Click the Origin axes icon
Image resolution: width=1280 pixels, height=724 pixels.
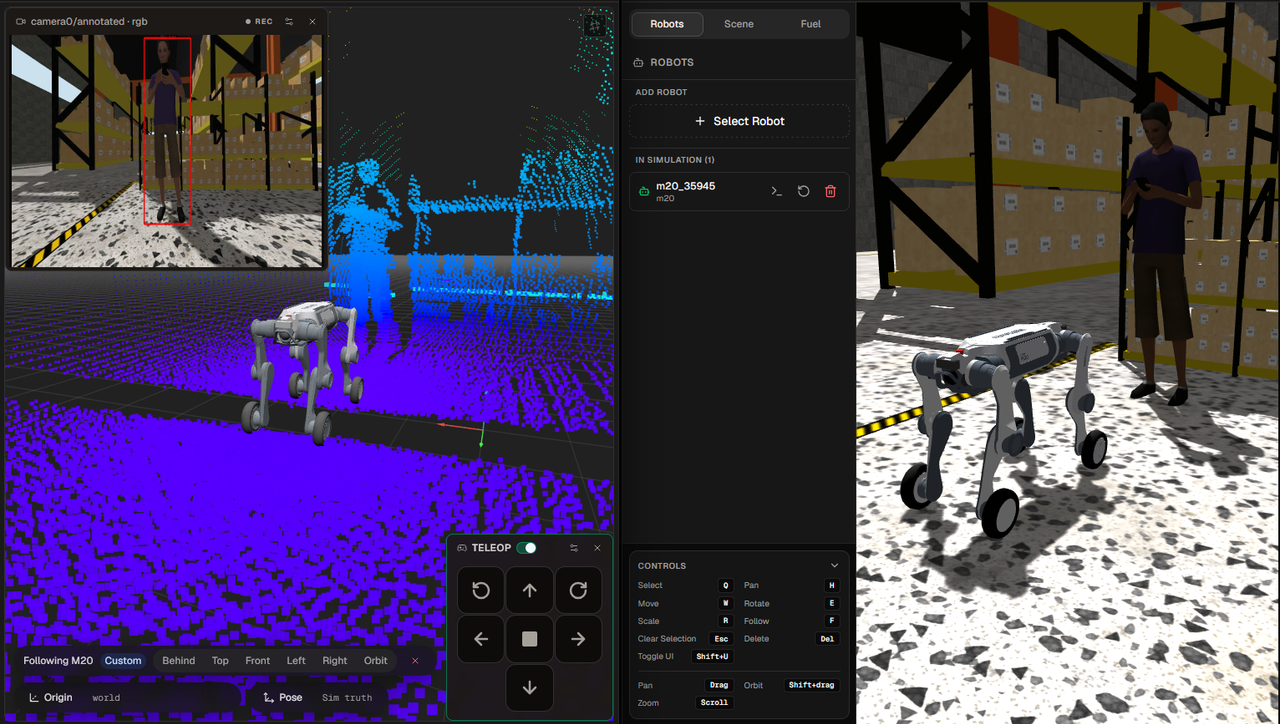[34, 698]
